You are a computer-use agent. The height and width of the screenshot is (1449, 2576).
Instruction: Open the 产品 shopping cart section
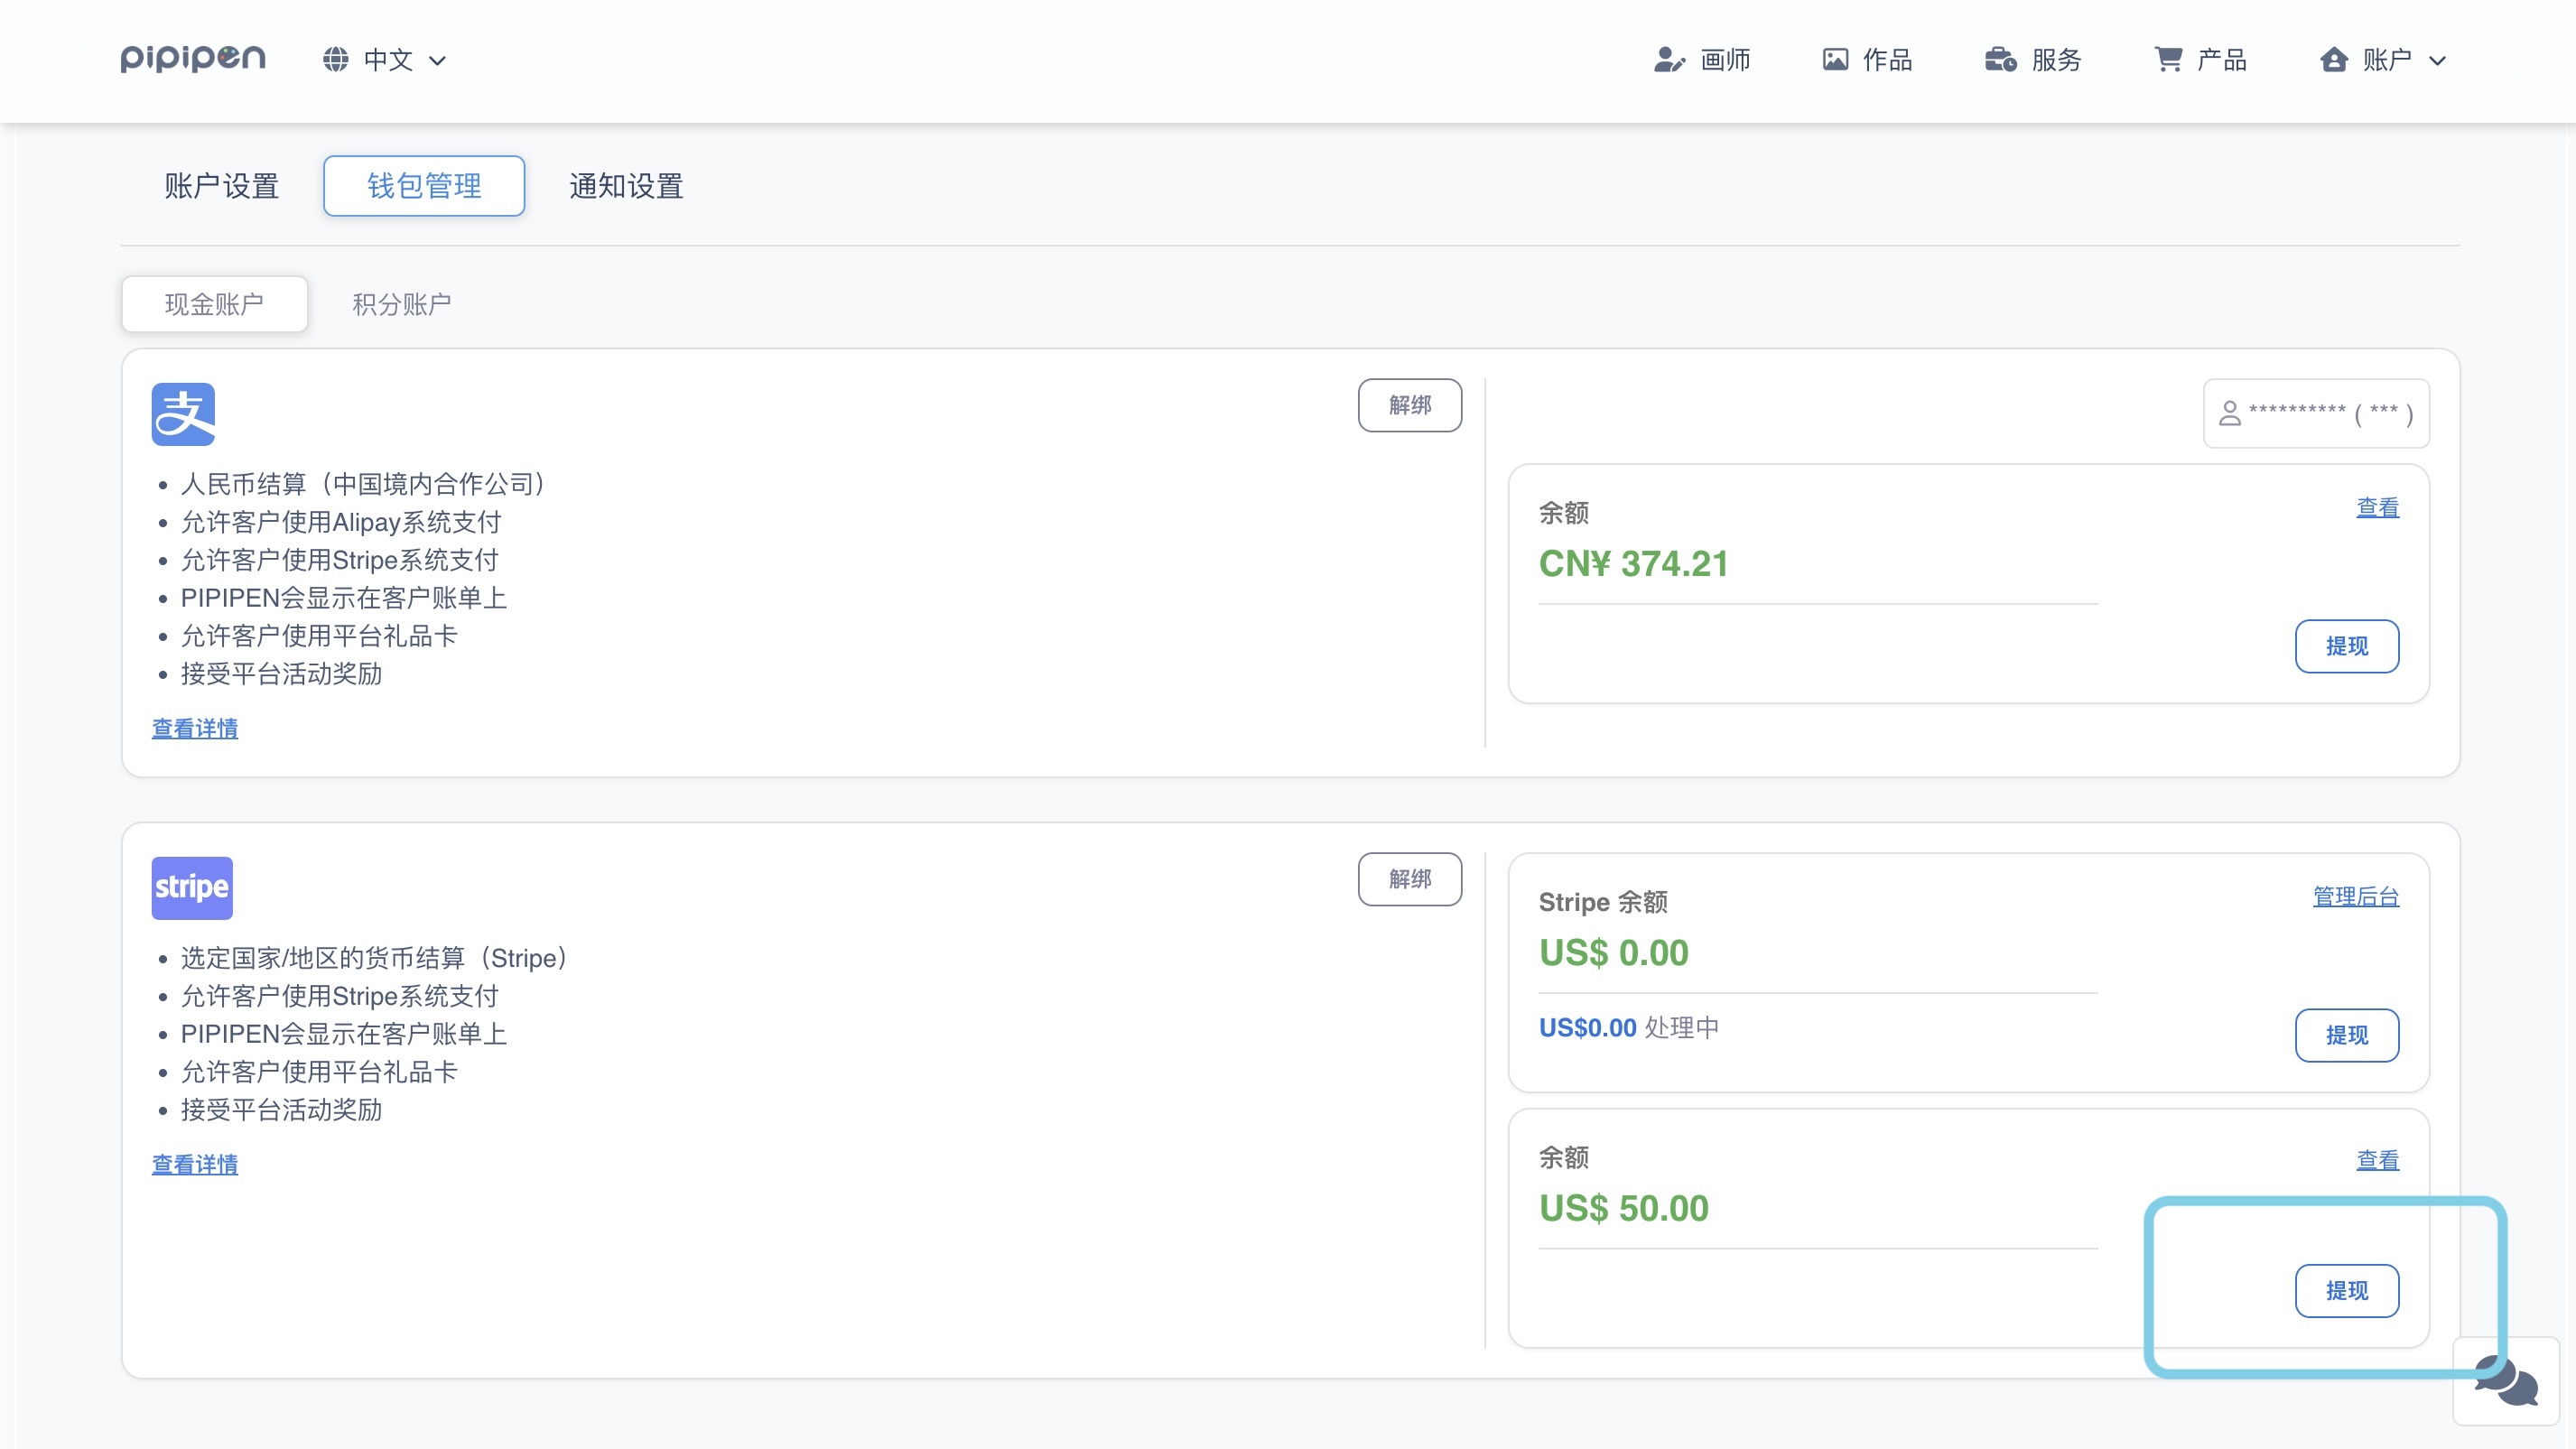[2201, 60]
